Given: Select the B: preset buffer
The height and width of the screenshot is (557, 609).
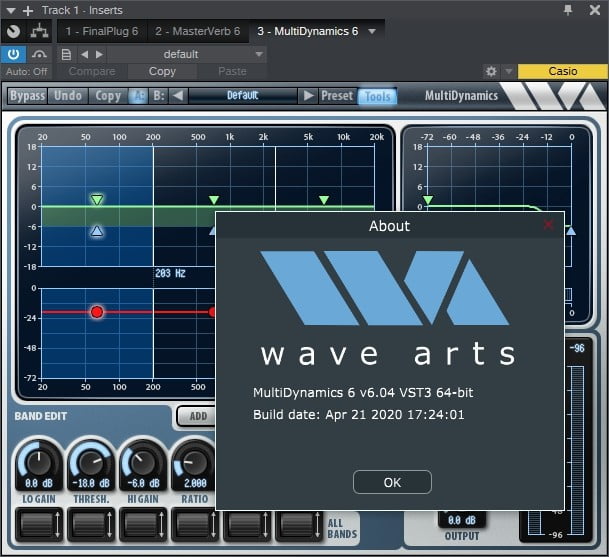Looking at the screenshot, I should 159,96.
